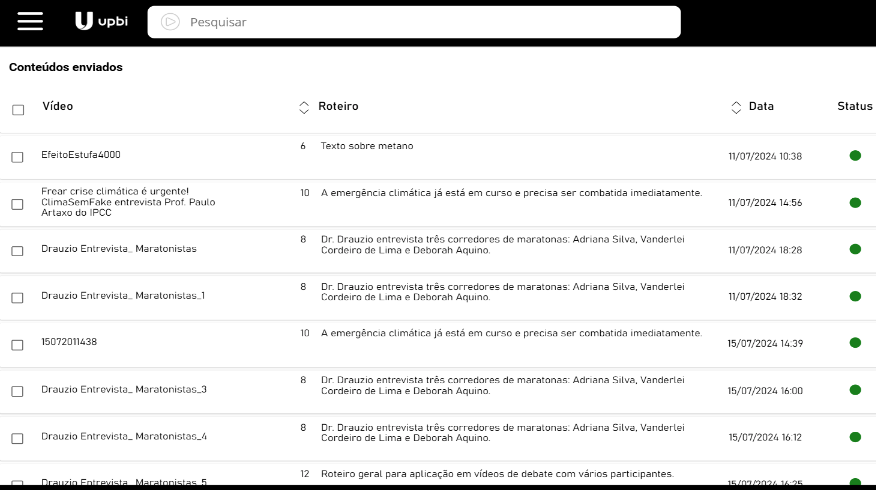
Task: Click roteiro text in Frear crise climática row
Action: pos(511,193)
